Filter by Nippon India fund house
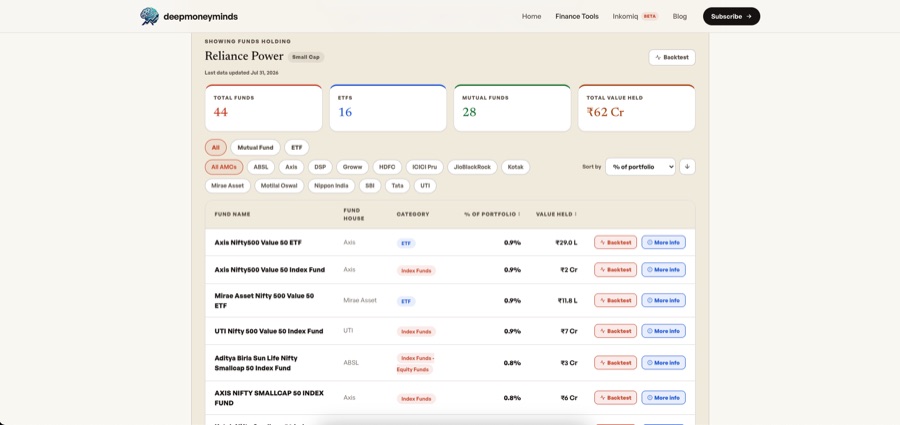The width and height of the screenshot is (900, 425). coord(331,186)
